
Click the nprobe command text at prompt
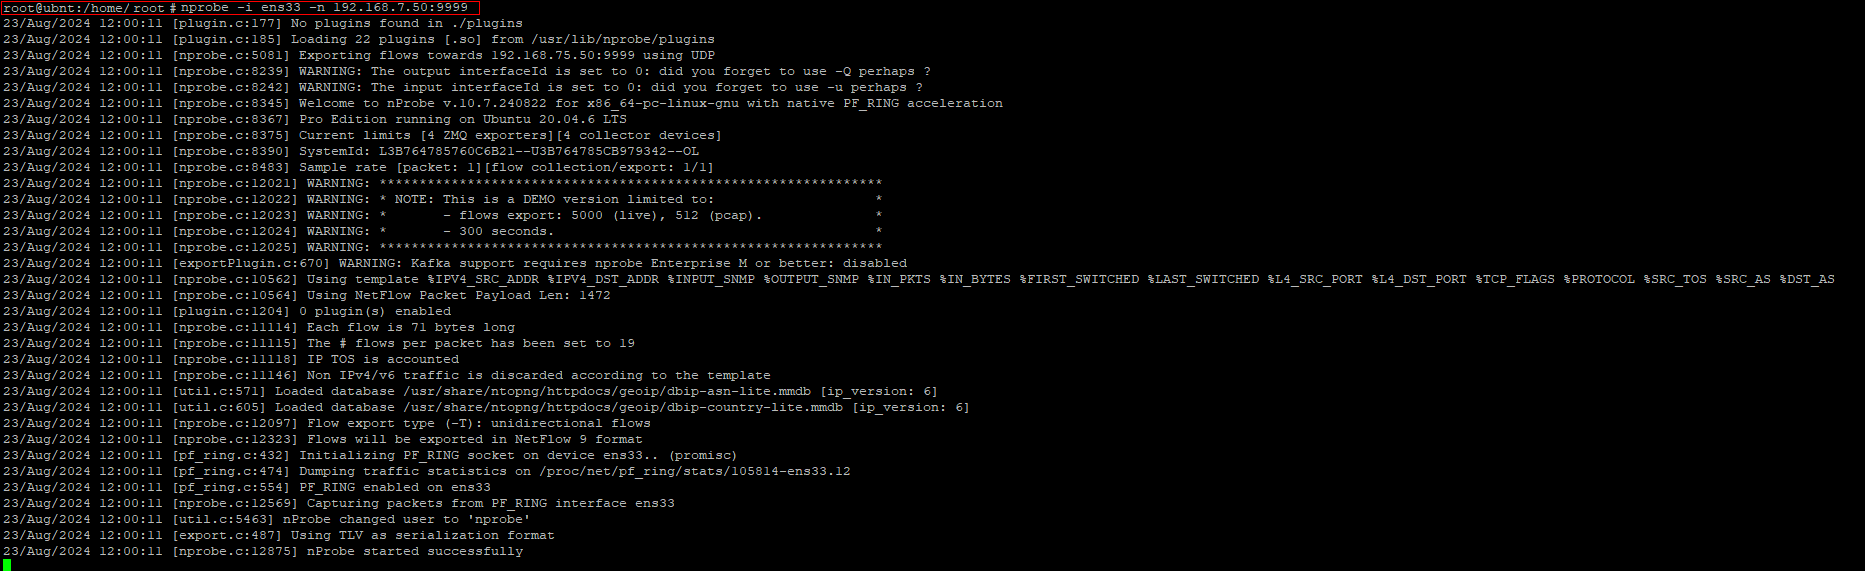tap(324, 7)
